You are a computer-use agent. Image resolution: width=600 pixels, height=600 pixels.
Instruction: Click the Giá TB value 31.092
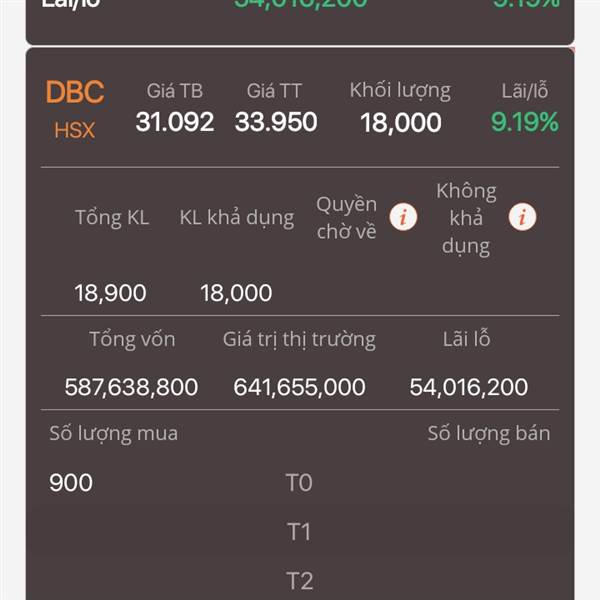click(174, 122)
